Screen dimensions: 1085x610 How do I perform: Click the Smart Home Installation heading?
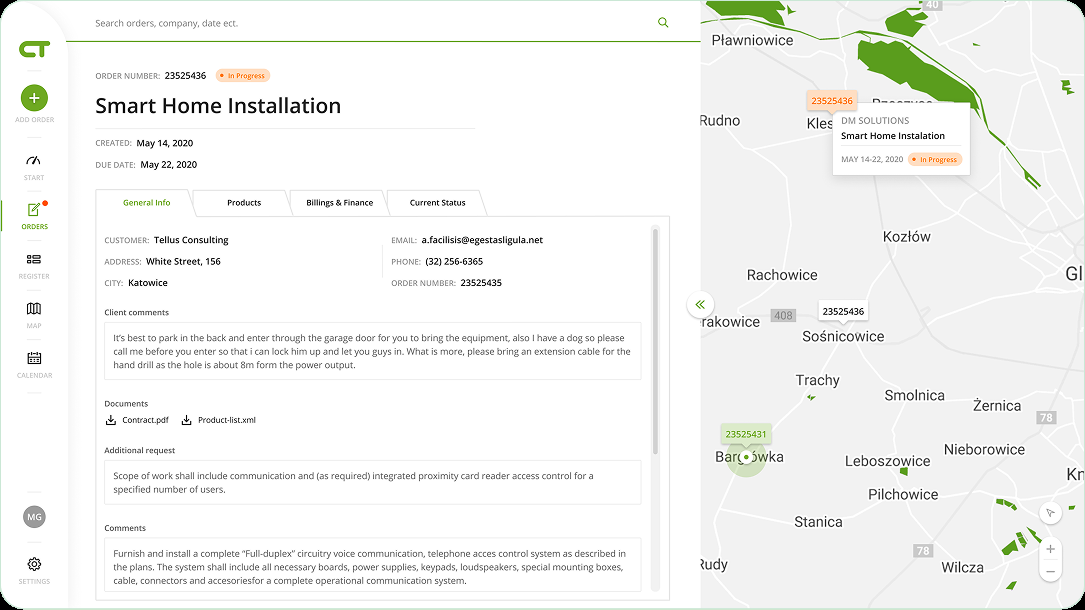click(x=218, y=106)
